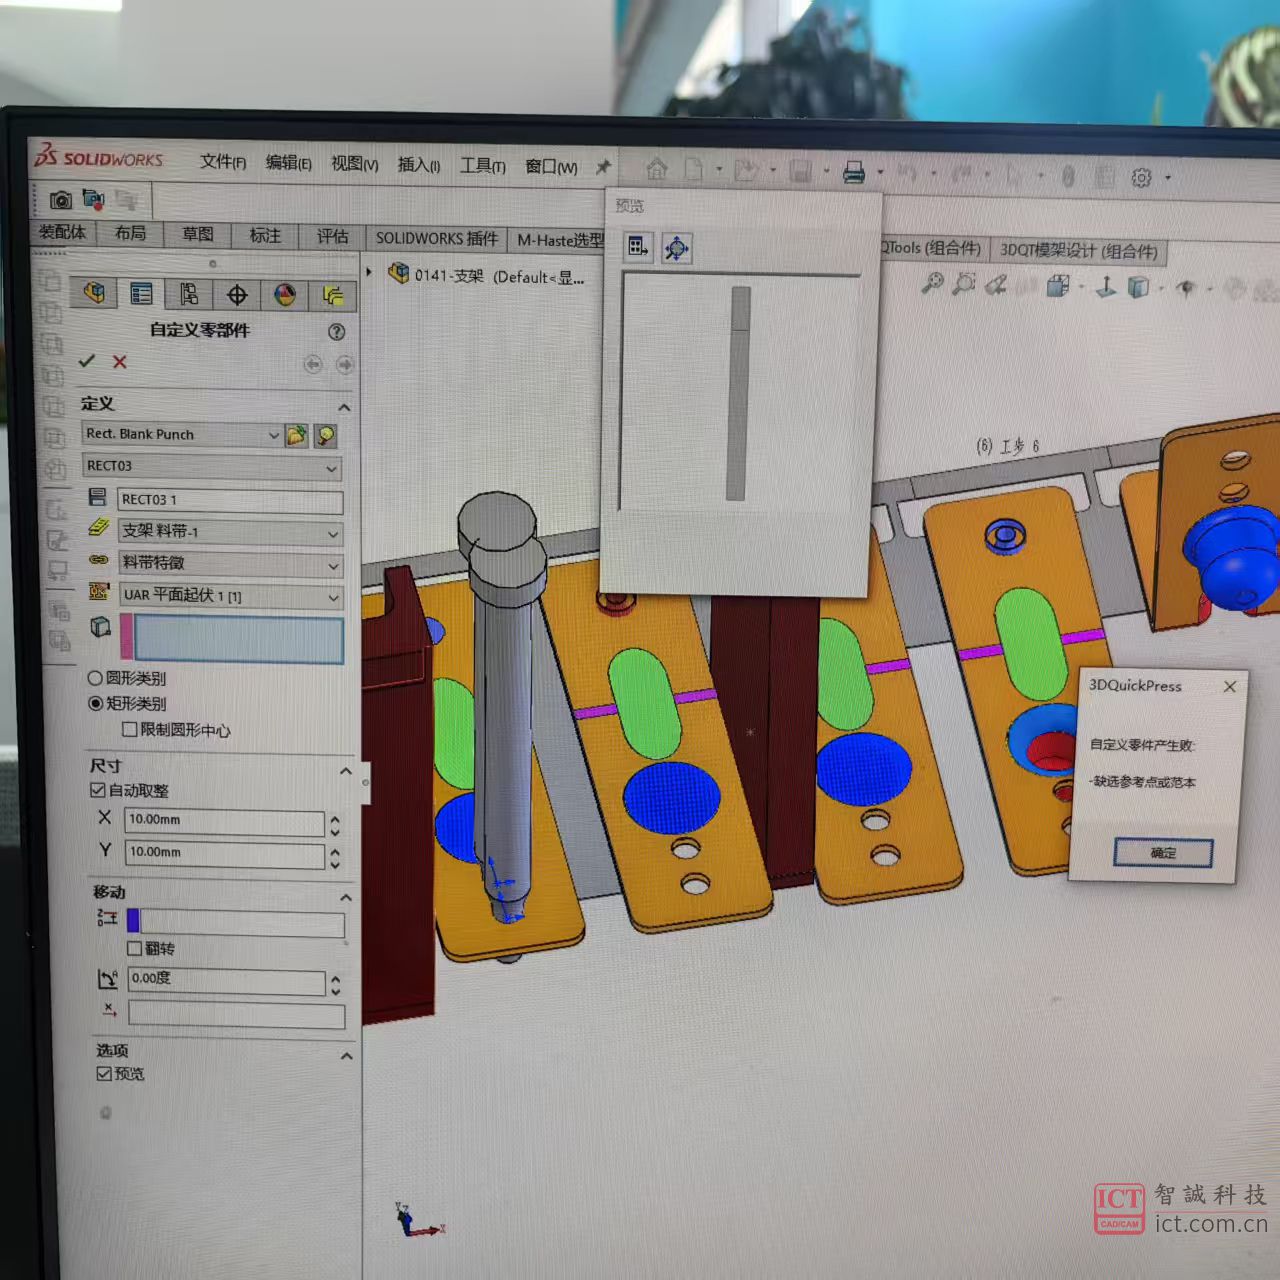1280x1280 pixels.
Task: Close the 3DQuickPress dialog with its X
Action: (1230, 686)
